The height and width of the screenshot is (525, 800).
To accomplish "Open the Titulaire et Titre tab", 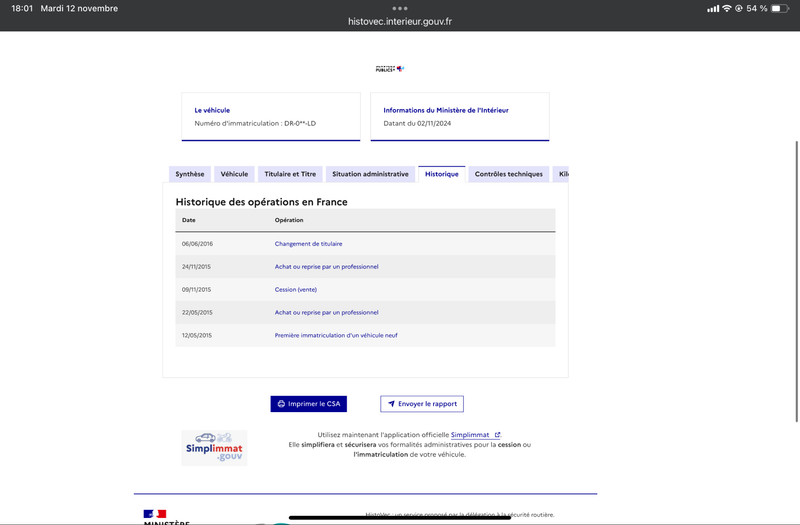I will (x=290, y=174).
